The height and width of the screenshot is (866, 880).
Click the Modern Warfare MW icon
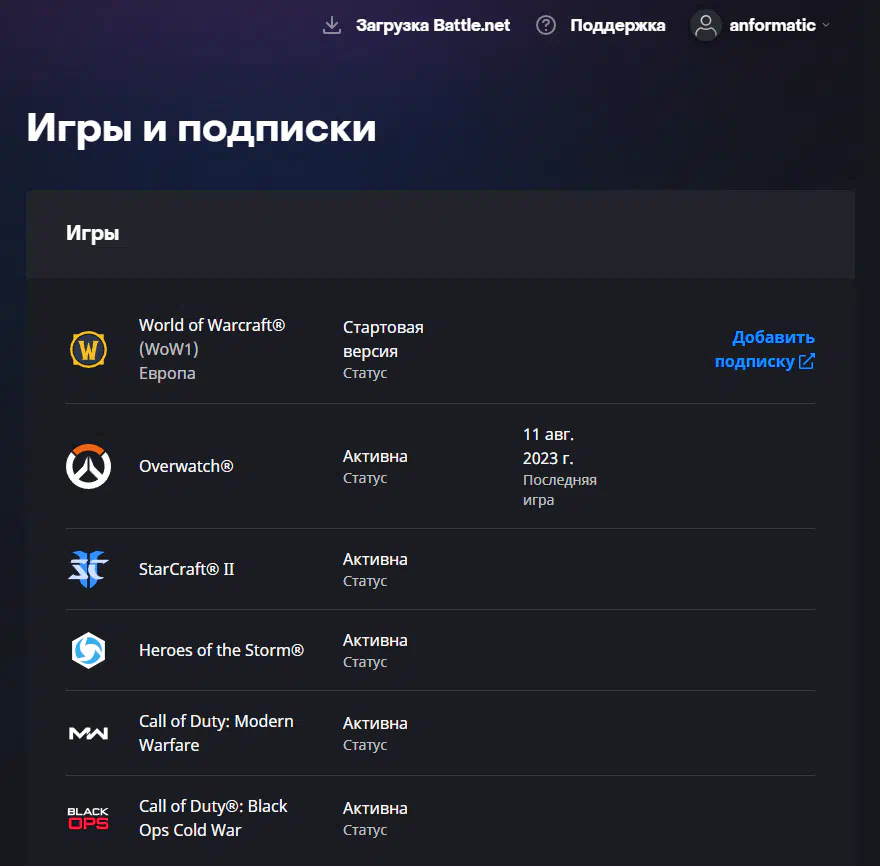click(88, 733)
